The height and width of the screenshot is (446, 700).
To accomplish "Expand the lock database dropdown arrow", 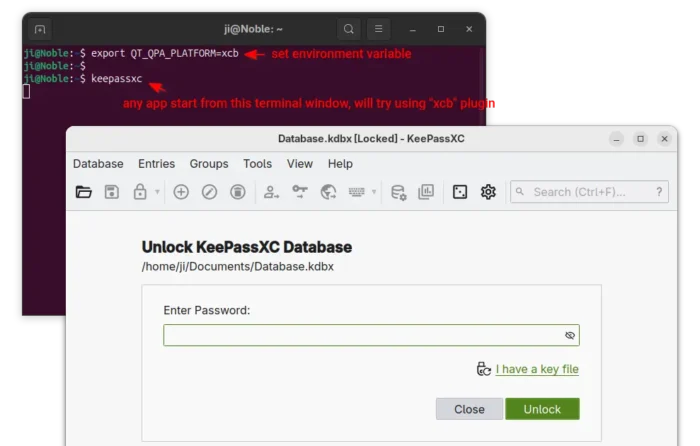I will [x=157, y=192].
